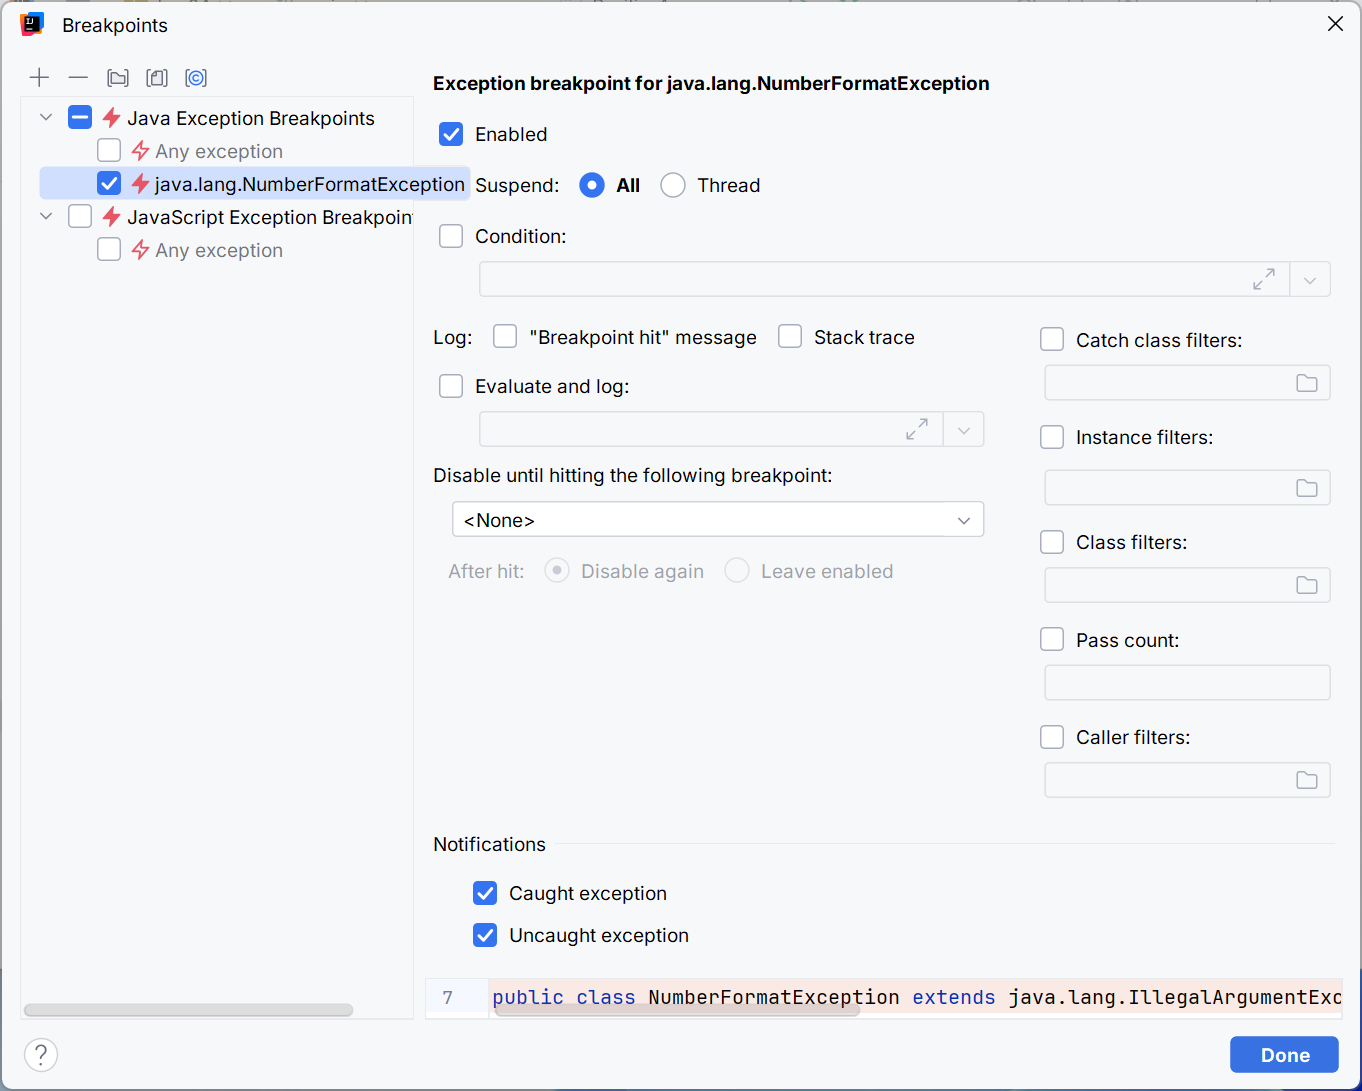Uncheck Uncaught exception notification
1362x1091 pixels.
(x=485, y=935)
